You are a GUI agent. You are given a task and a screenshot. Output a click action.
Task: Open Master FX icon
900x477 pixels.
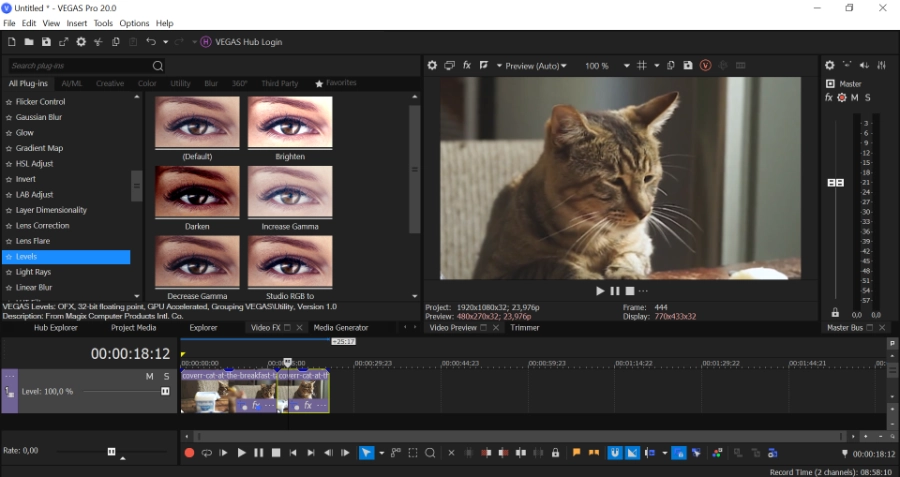(x=829, y=98)
